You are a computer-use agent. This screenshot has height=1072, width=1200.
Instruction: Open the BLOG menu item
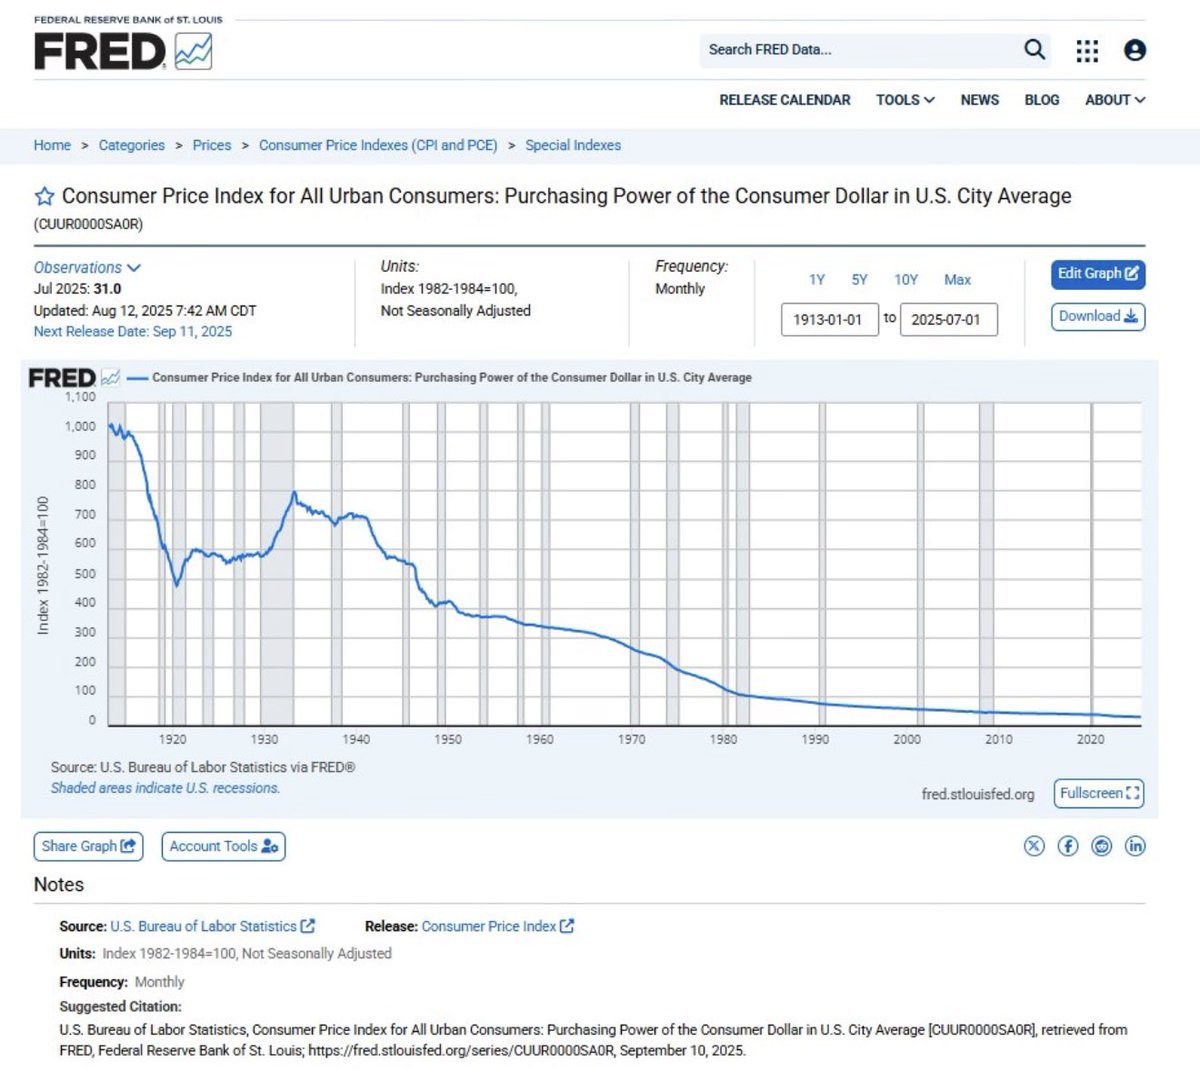coord(1042,100)
